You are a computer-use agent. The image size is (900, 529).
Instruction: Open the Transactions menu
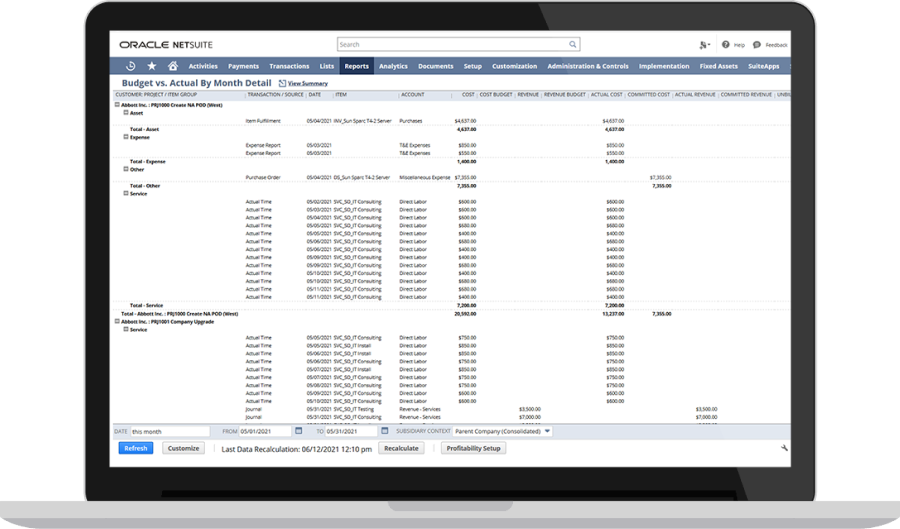pos(289,66)
